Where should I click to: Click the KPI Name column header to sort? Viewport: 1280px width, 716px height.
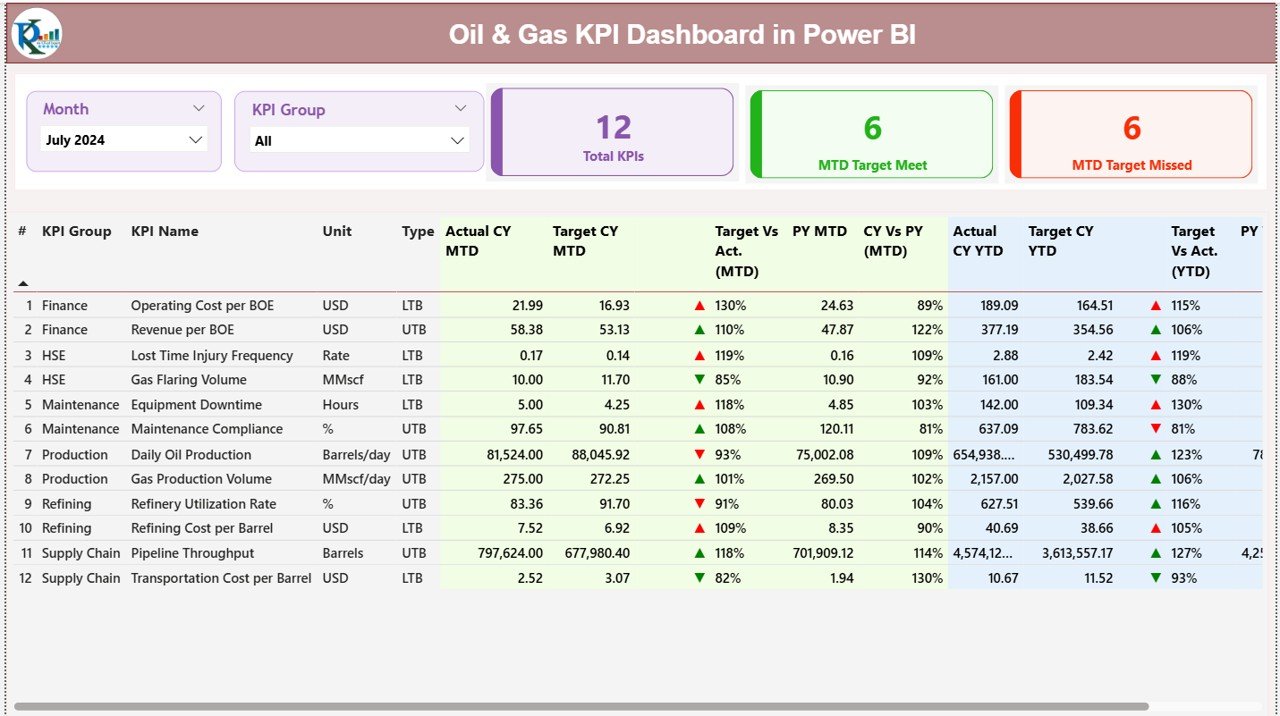163,231
